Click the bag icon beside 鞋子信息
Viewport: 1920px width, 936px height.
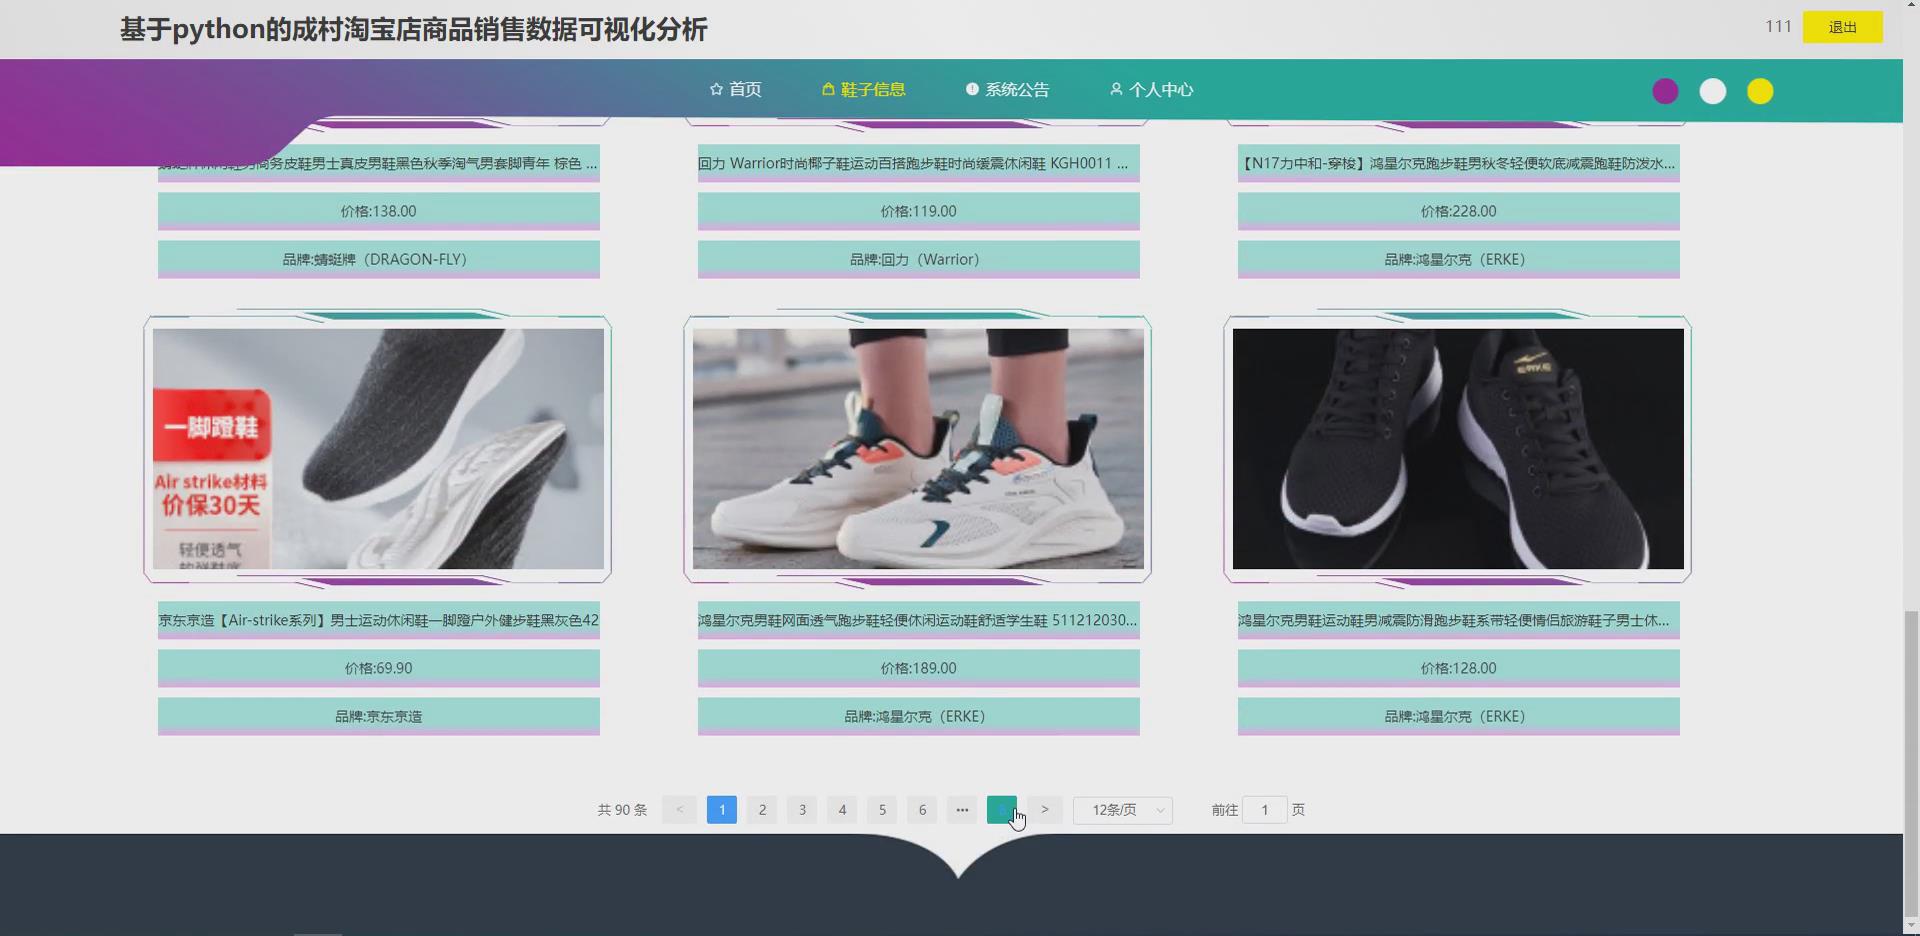(x=828, y=90)
